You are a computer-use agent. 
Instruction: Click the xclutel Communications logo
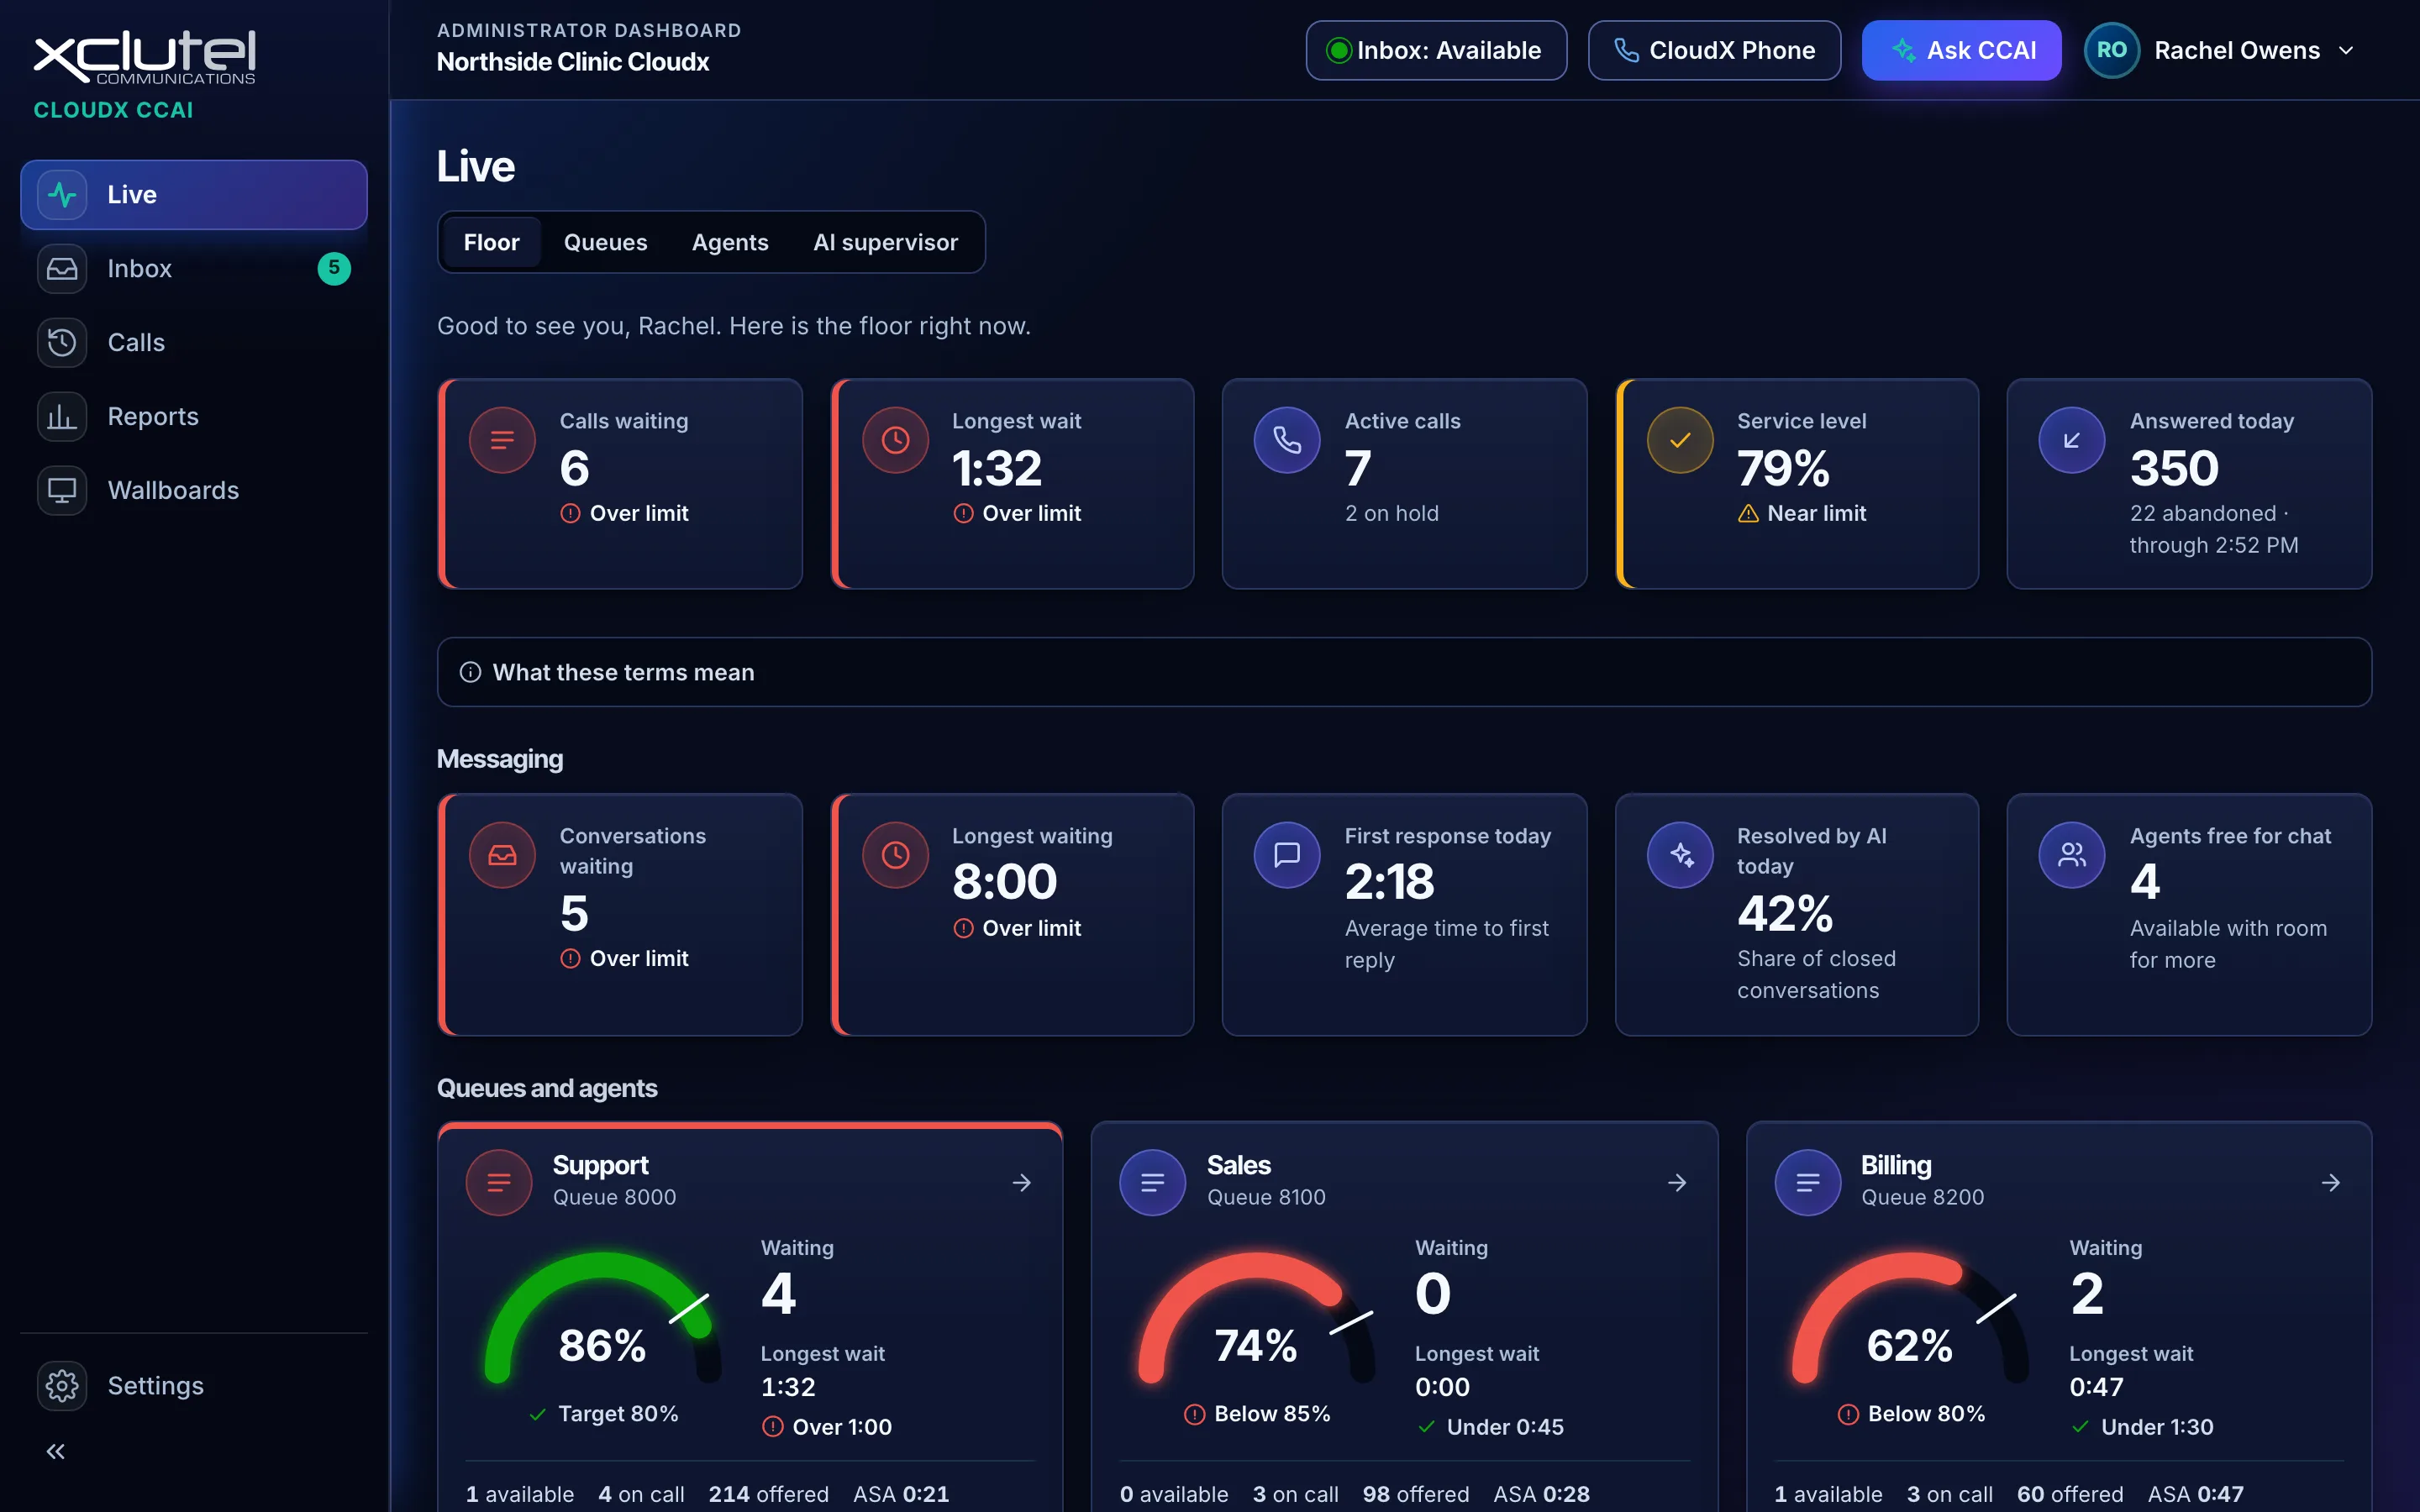pos(145,57)
